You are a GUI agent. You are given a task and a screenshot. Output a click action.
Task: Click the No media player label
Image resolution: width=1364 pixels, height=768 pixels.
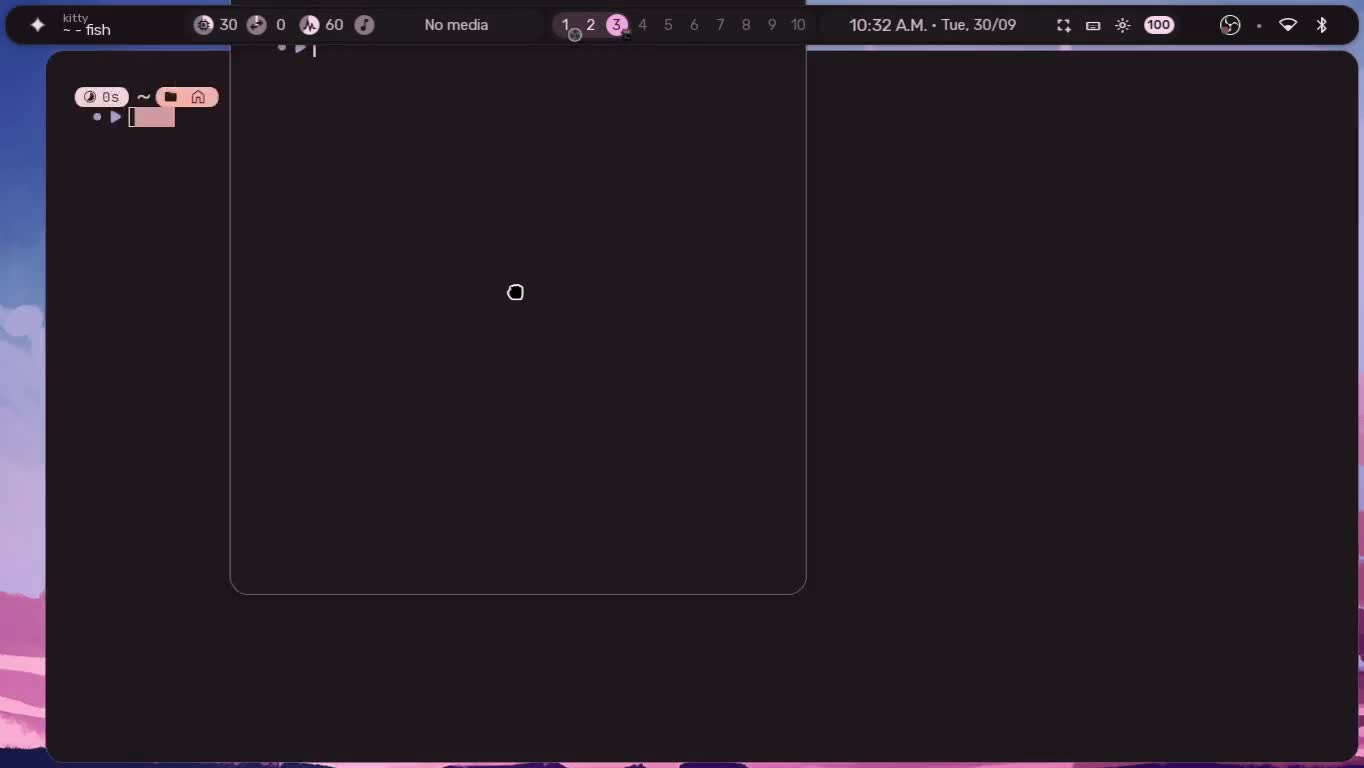pyautogui.click(x=456, y=25)
